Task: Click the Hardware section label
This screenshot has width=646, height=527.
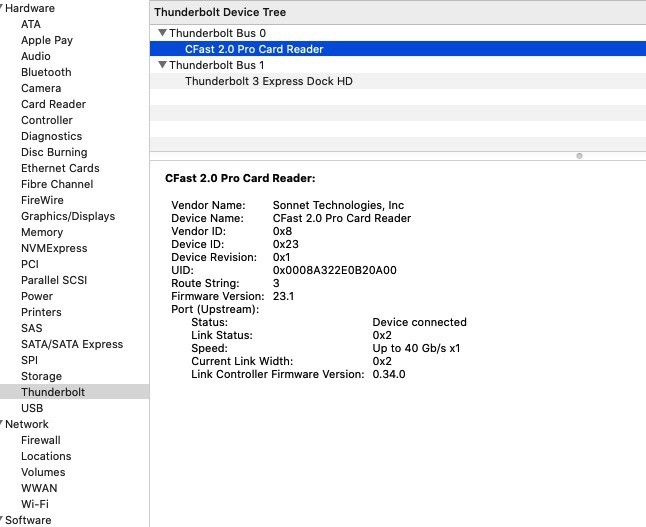Action: click(30, 8)
